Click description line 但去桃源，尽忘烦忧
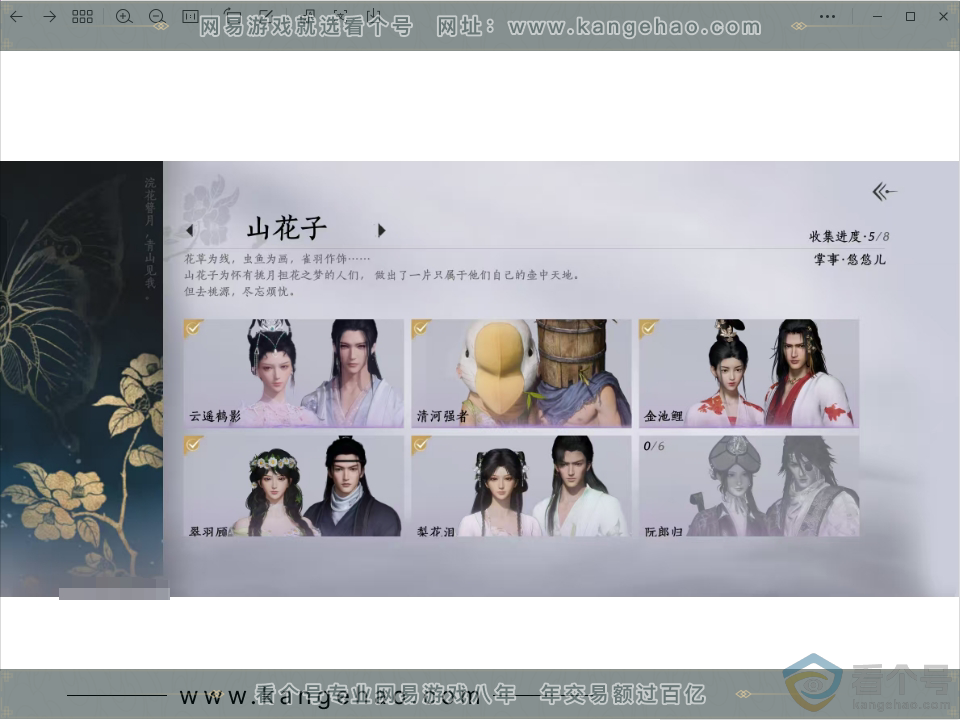The image size is (960, 720). [x=239, y=291]
